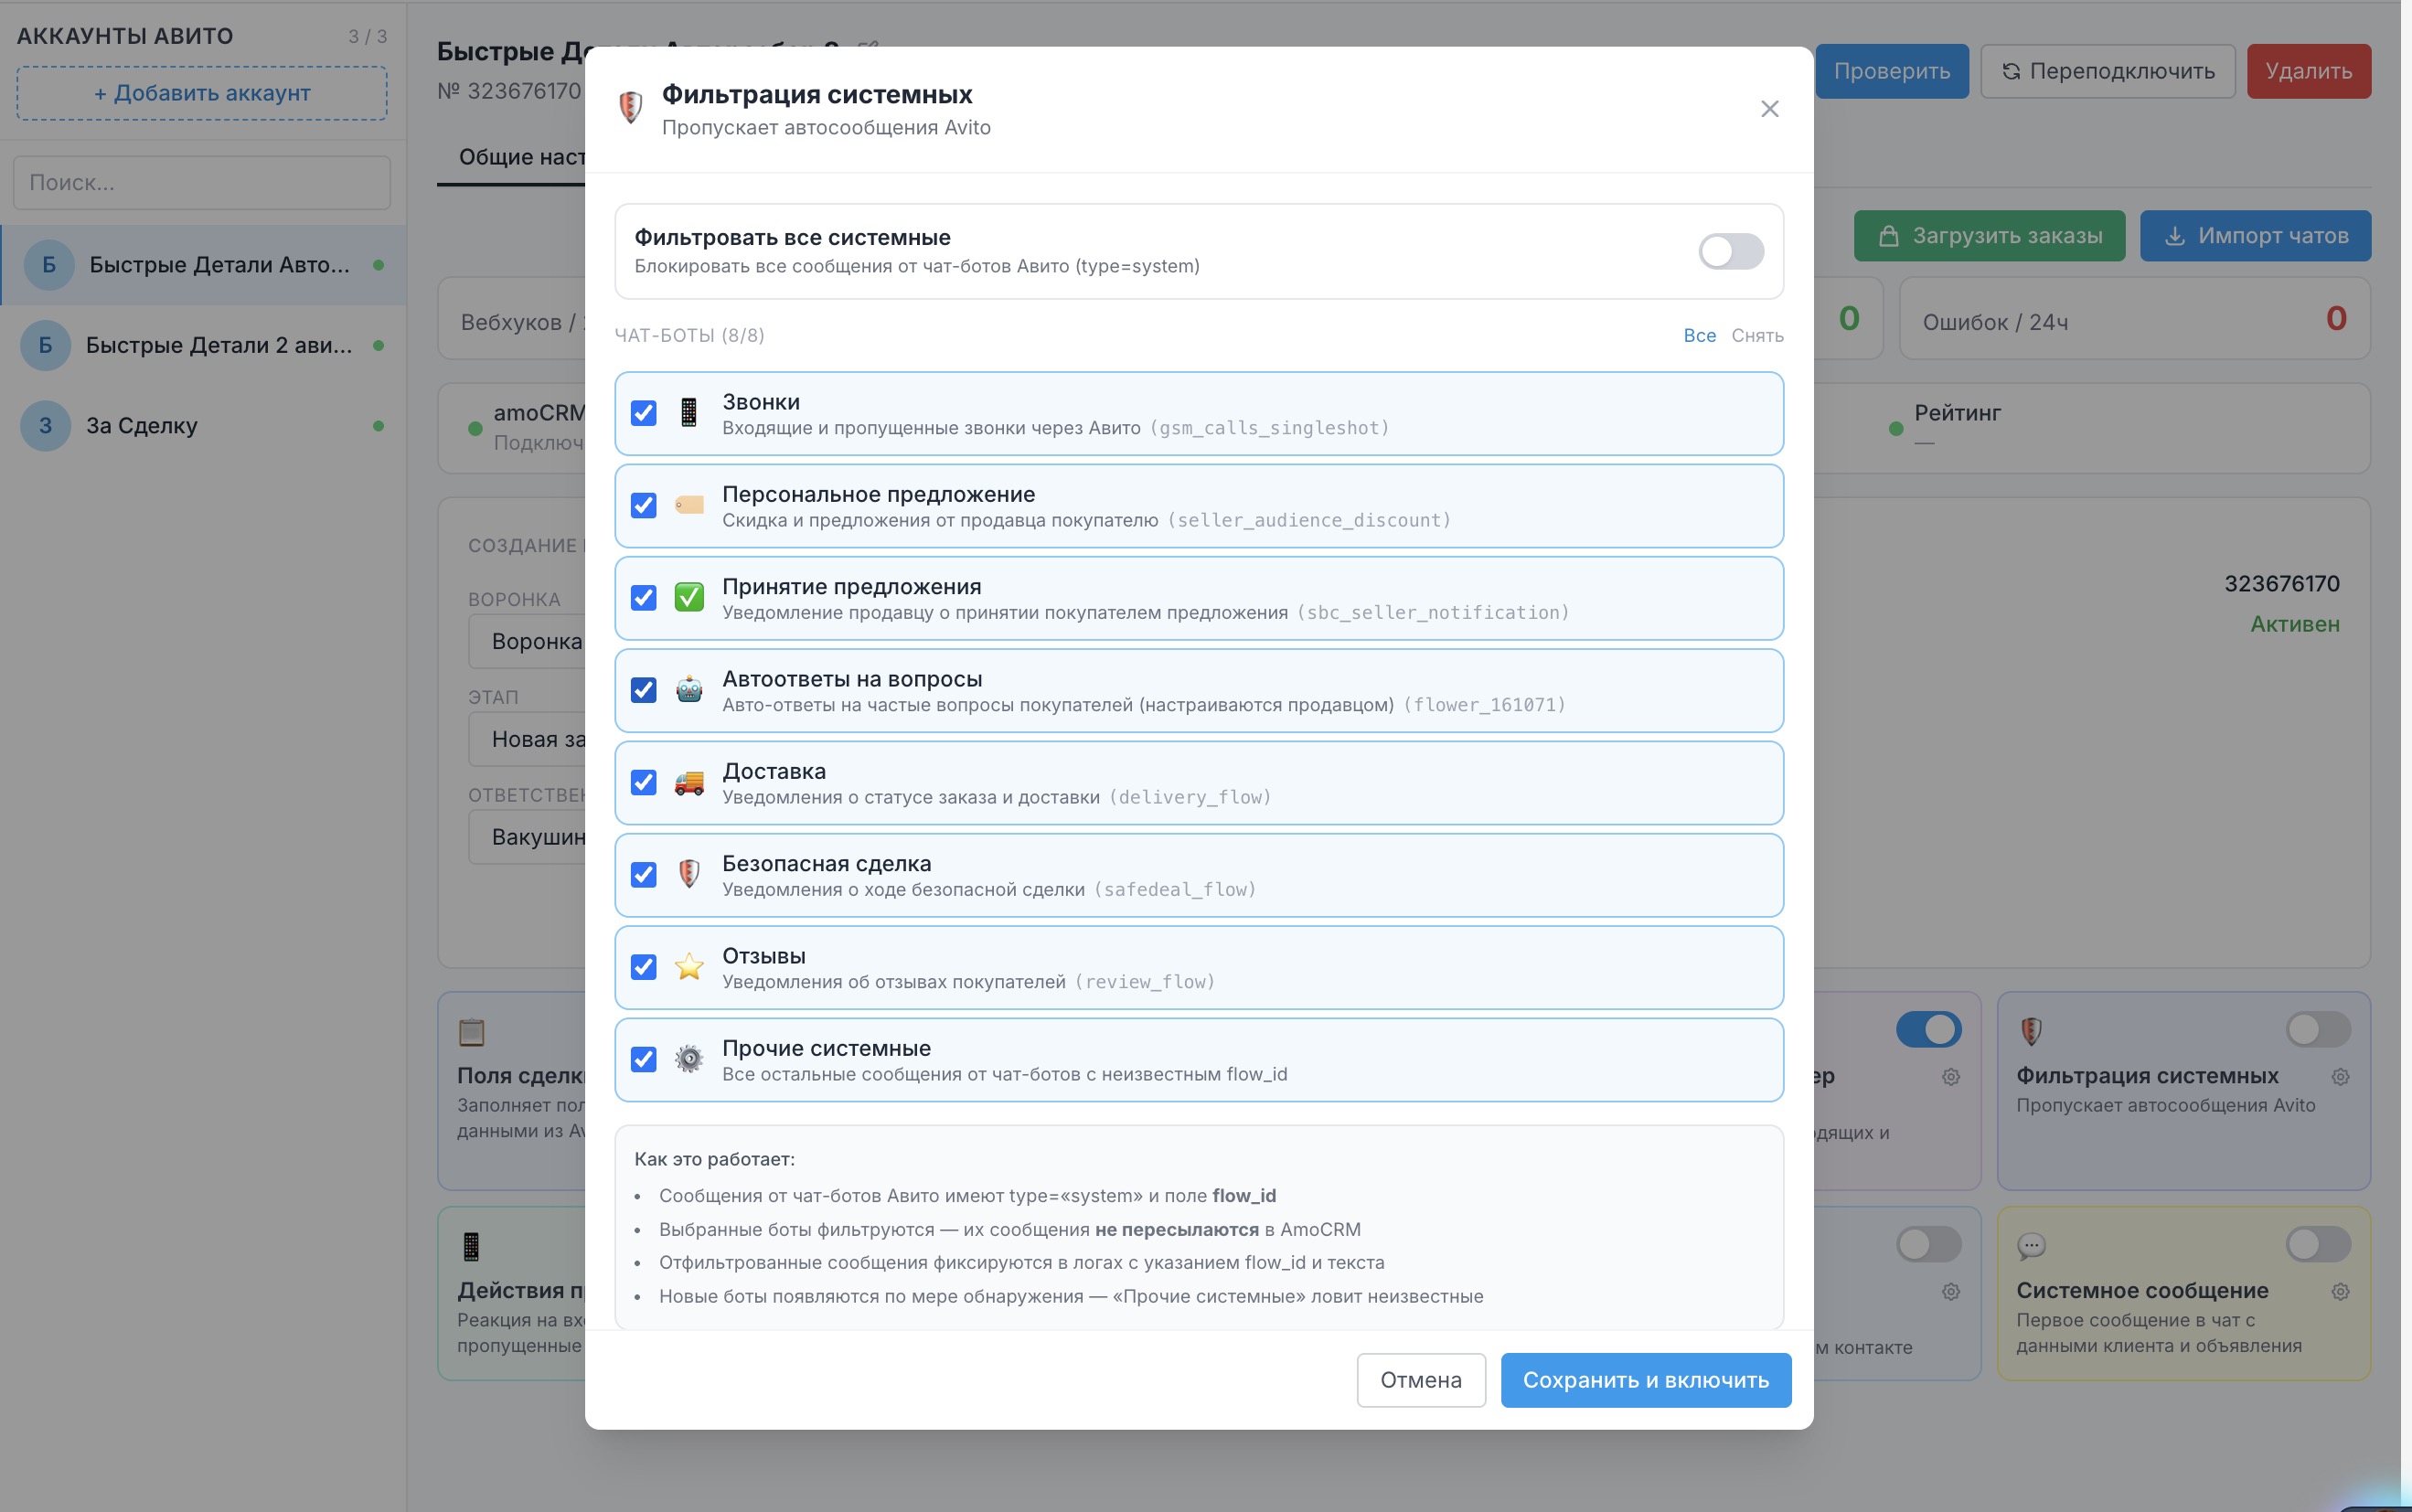Click Сохранить и включить button

[x=1646, y=1380]
